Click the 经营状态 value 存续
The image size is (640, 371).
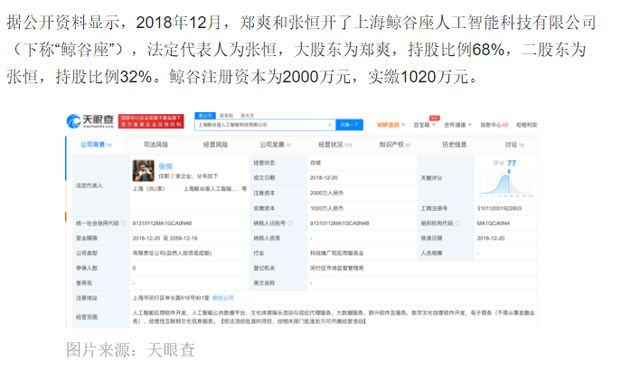tap(316, 163)
